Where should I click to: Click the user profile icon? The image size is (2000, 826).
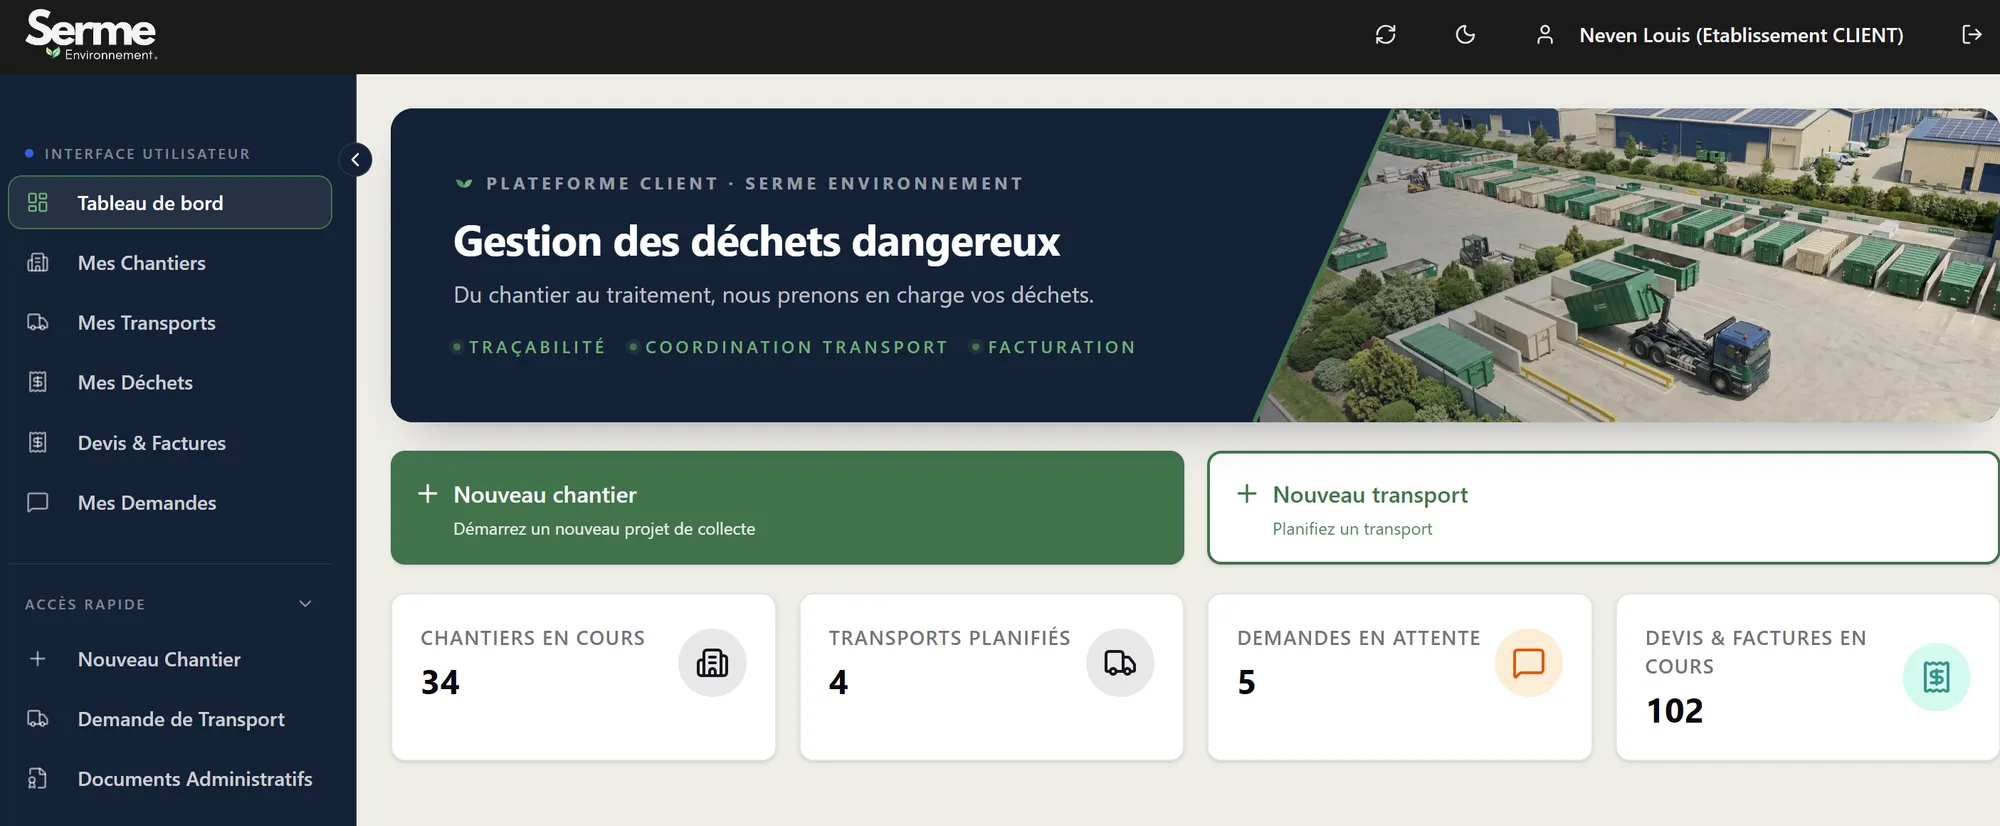point(1545,35)
